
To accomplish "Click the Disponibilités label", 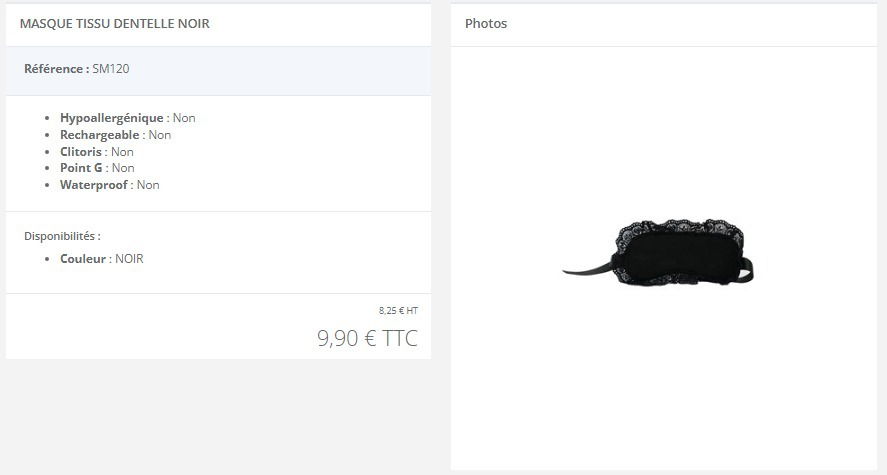I will [x=62, y=236].
